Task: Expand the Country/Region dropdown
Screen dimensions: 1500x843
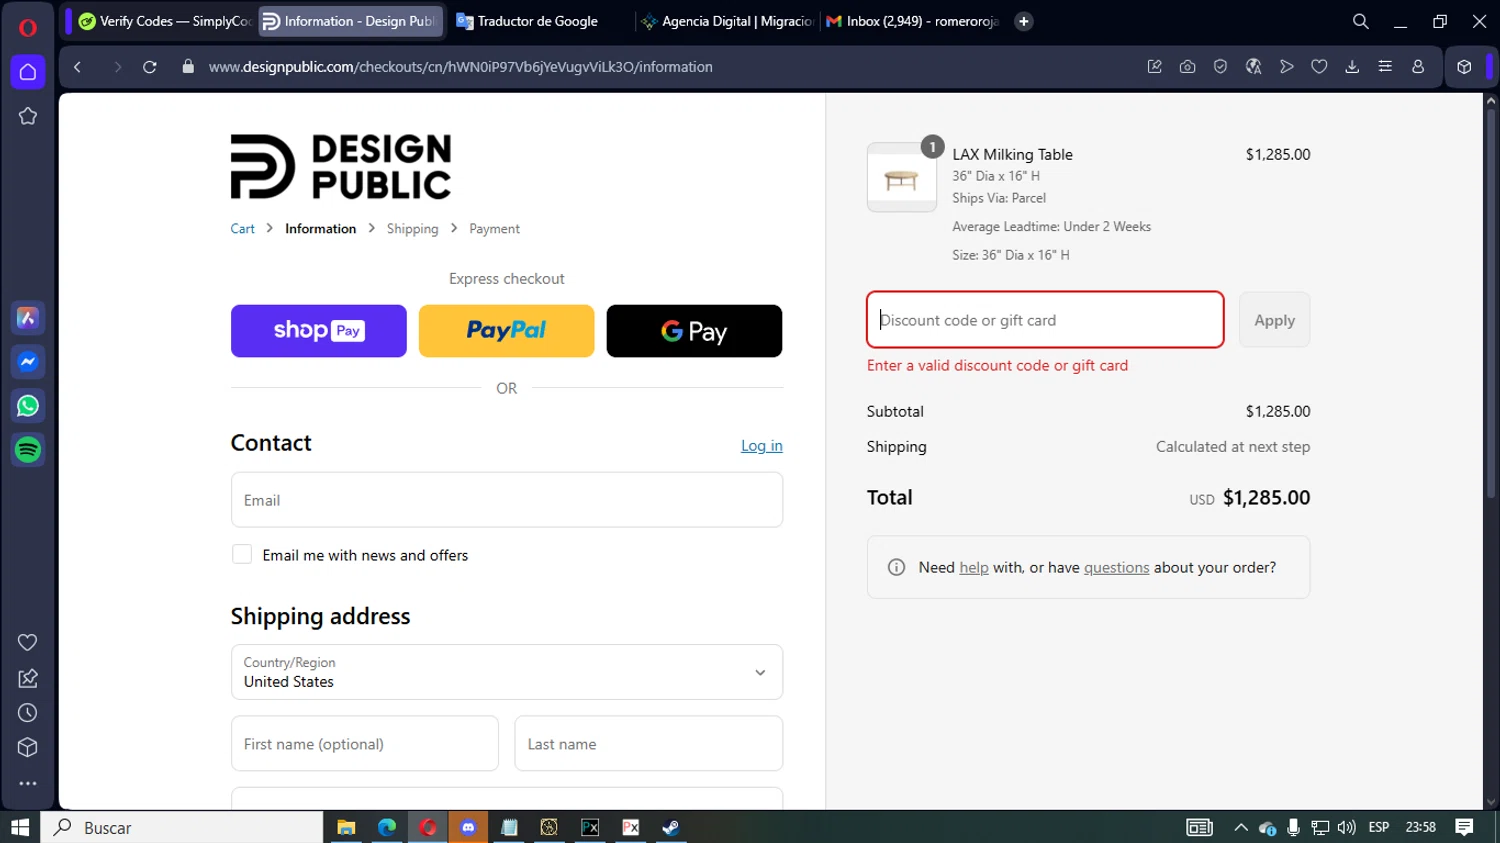Action: pos(507,672)
